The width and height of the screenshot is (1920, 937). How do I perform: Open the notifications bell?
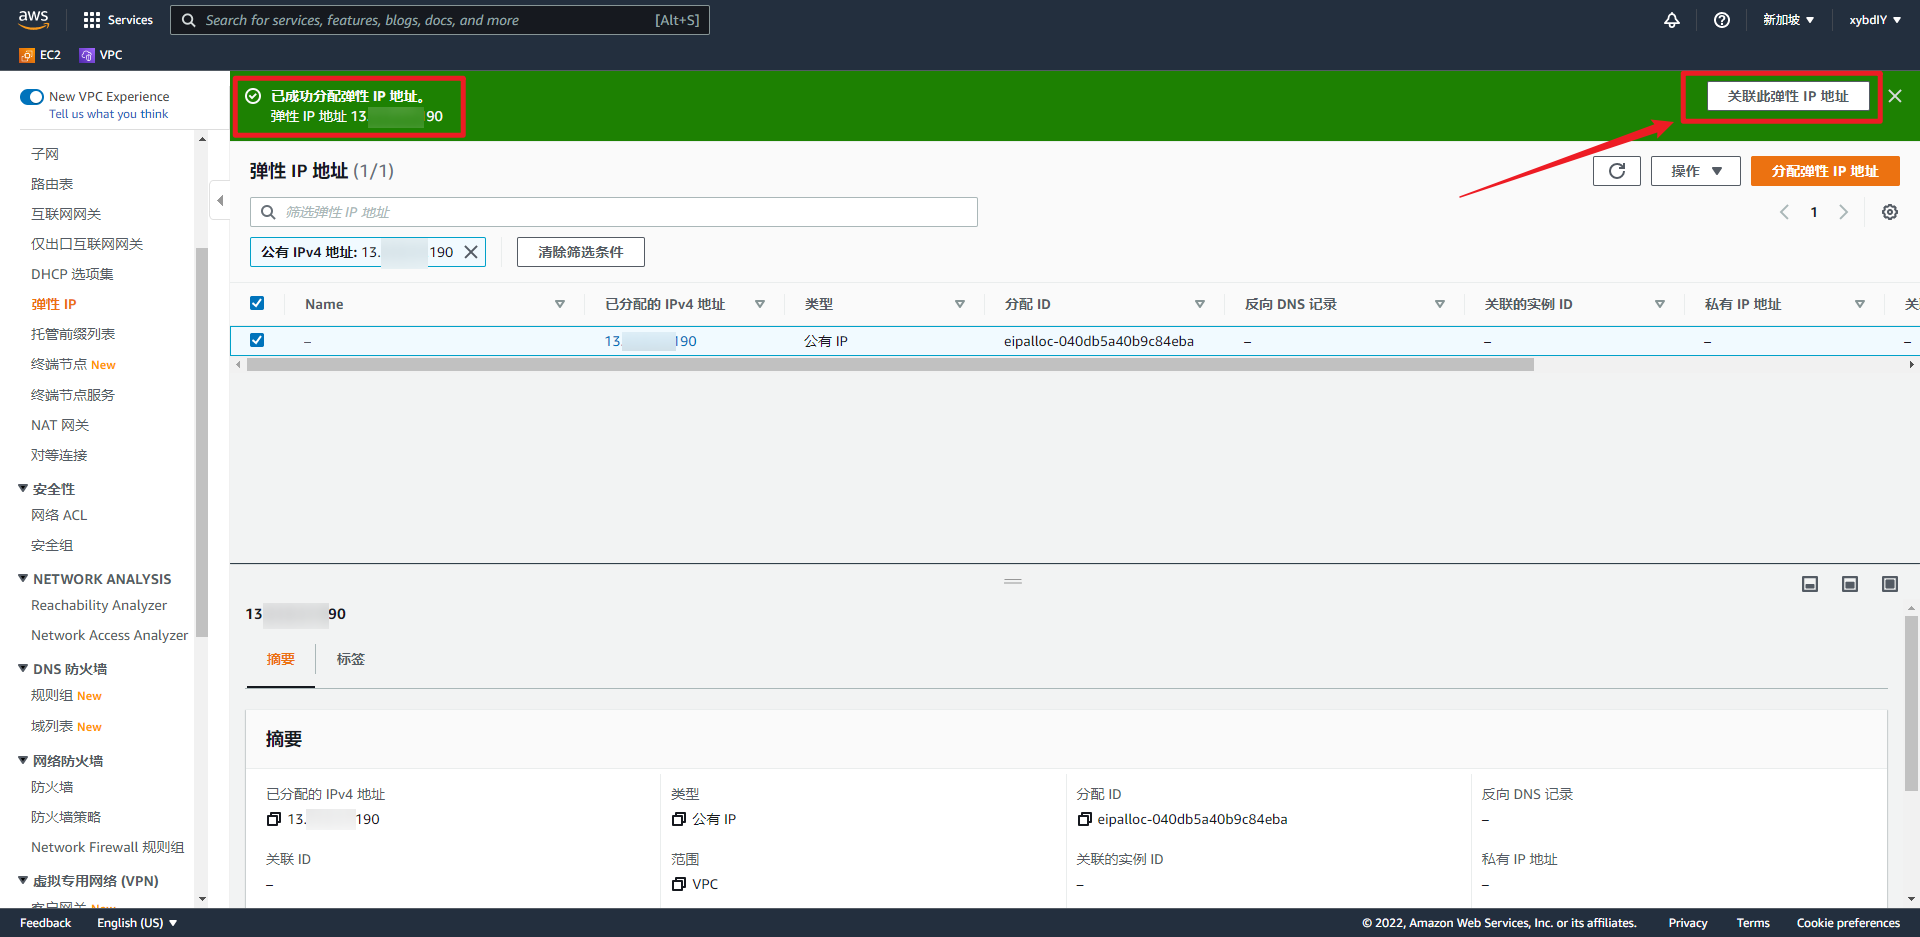(1672, 20)
